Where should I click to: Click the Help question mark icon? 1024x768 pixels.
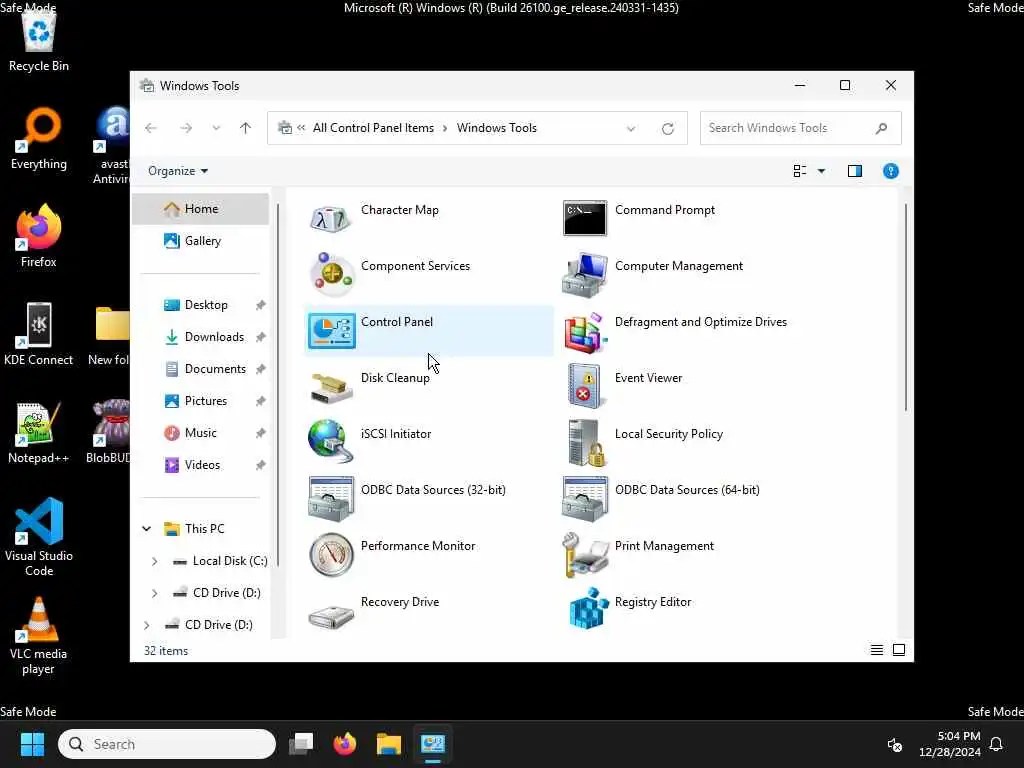[891, 171]
